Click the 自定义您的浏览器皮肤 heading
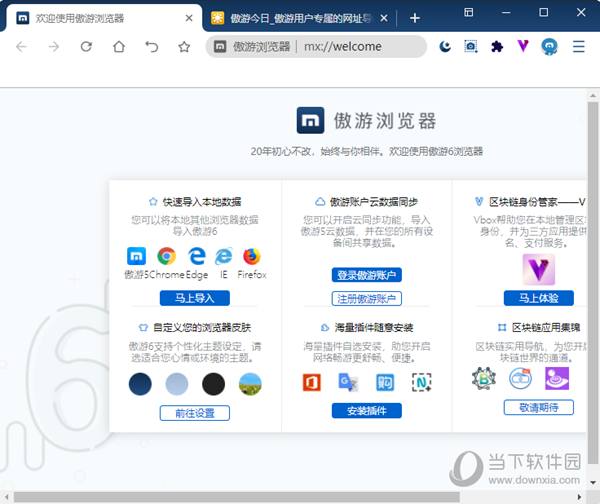 [202, 328]
